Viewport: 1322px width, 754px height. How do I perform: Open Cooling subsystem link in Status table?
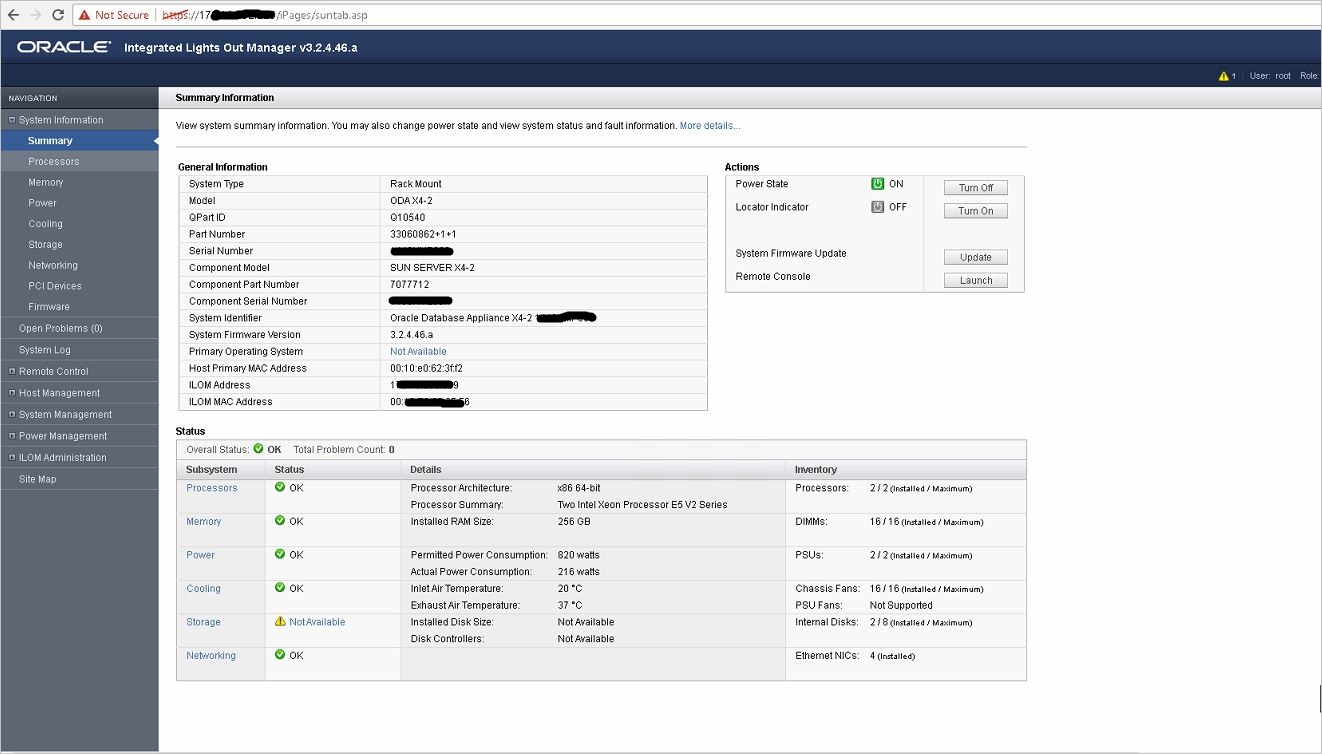pyautogui.click(x=203, y=588)
